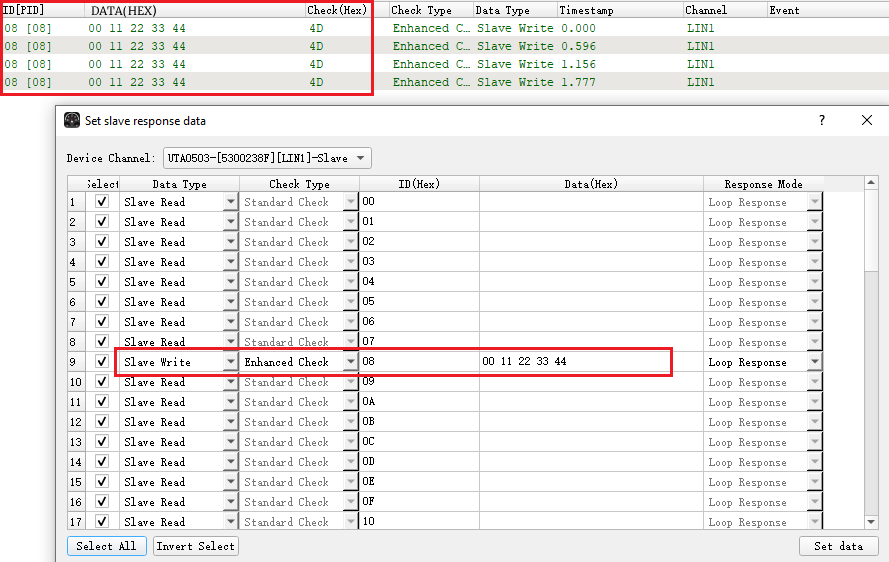
Task: Expand the Data Type dropdown in row 1
Action: pos(230,202)
